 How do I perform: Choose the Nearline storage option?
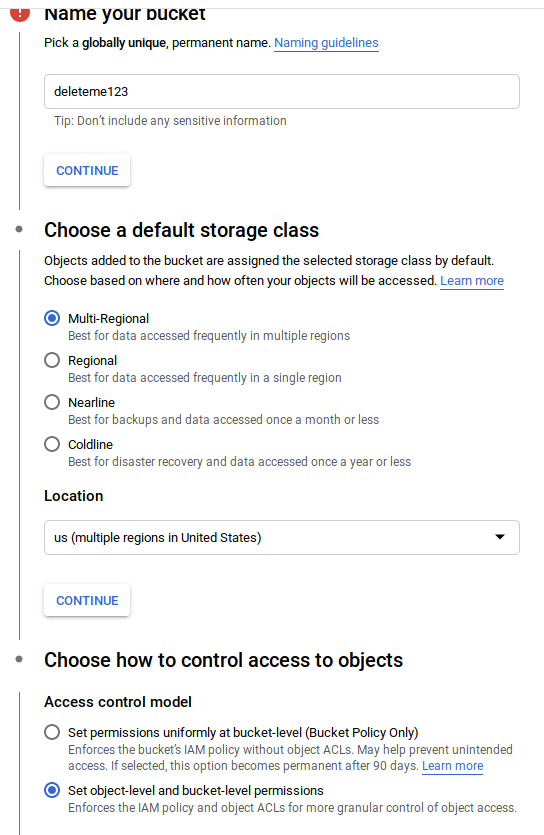click(52, 402)
